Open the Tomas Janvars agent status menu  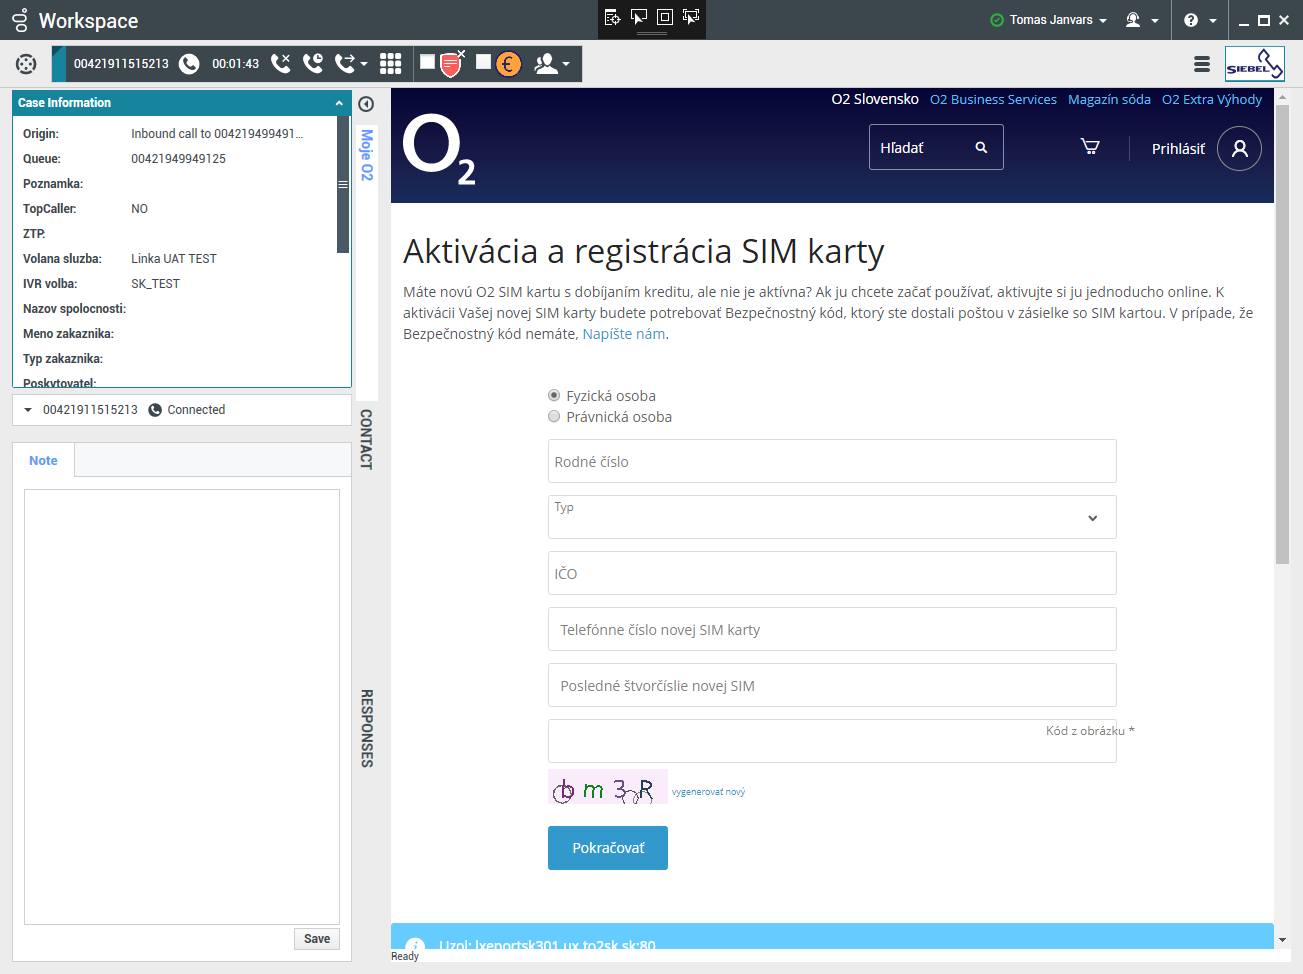[1058, 20]
